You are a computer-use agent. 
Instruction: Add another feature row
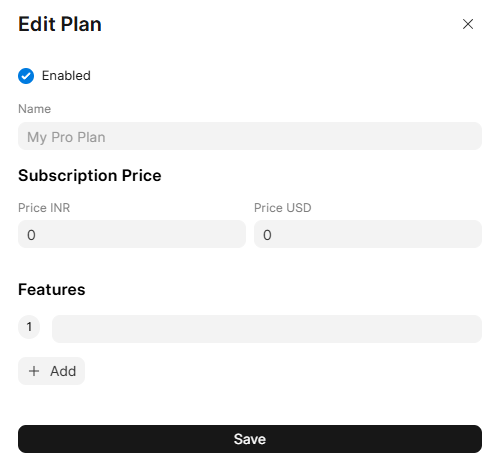click(x=51, y=371)
